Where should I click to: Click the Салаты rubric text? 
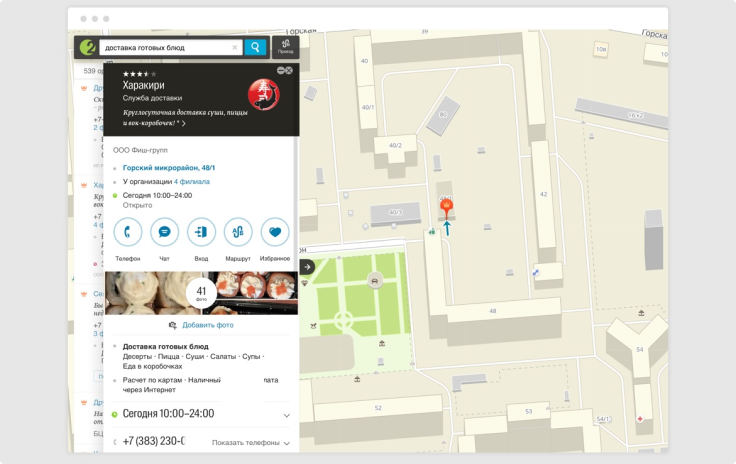pyautogui.click(x=223, y=357)
